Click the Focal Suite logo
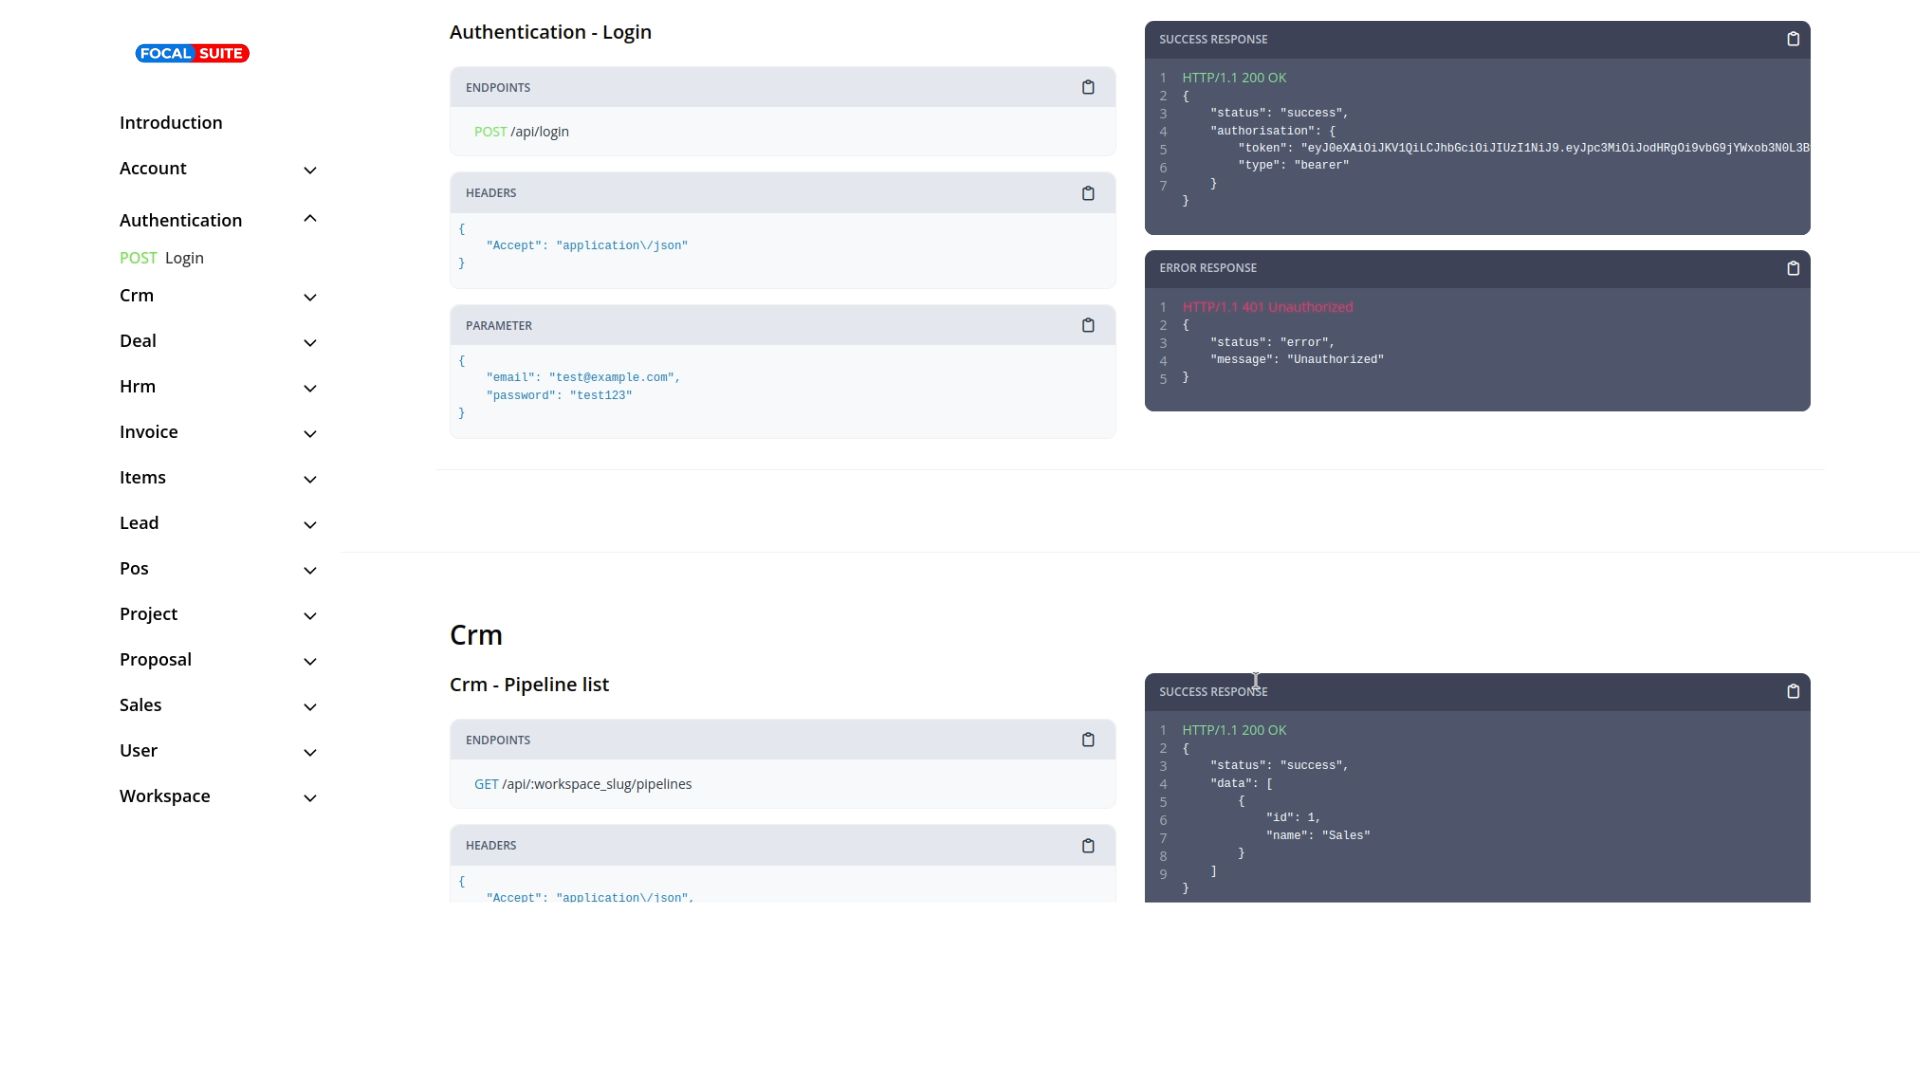 point(192,54)
